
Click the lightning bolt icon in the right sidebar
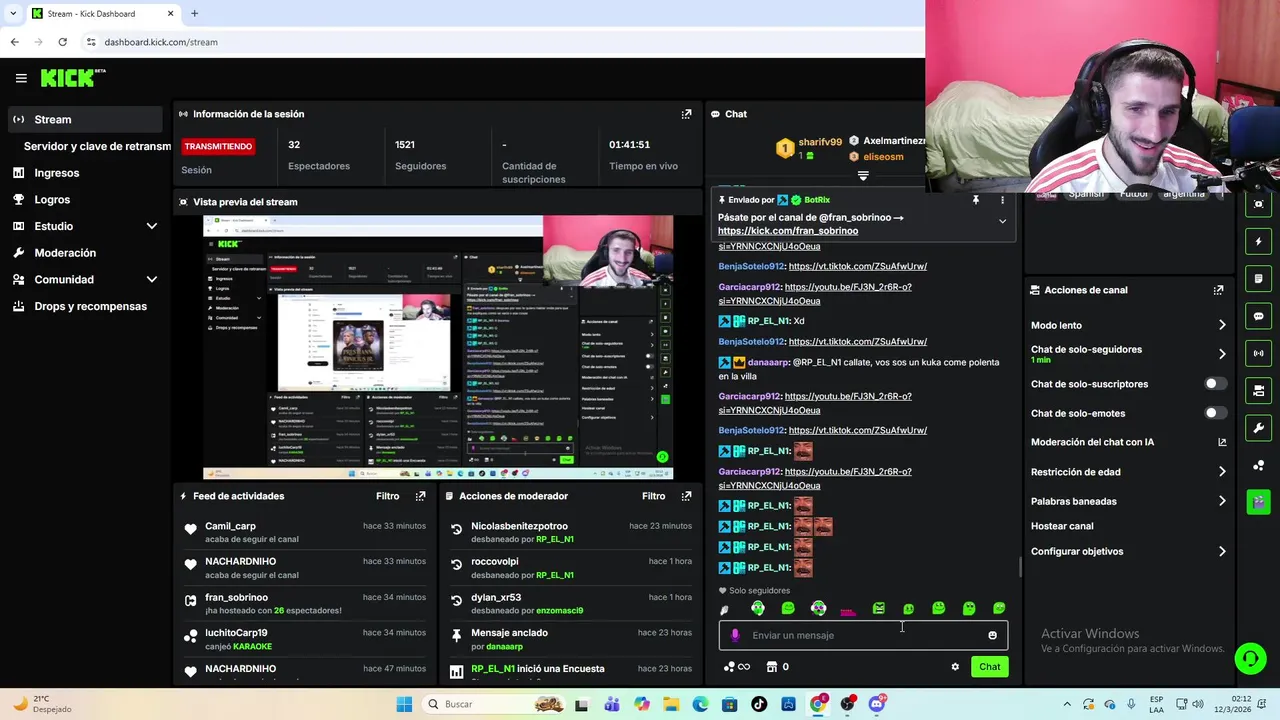1258,241
